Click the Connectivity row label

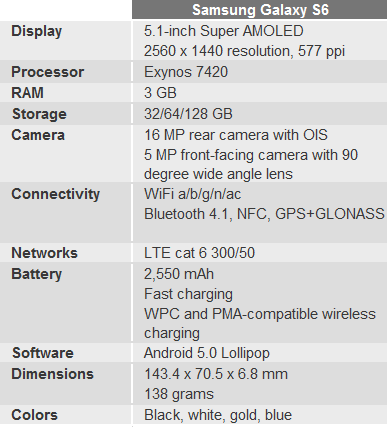click(x=56, y=194)
